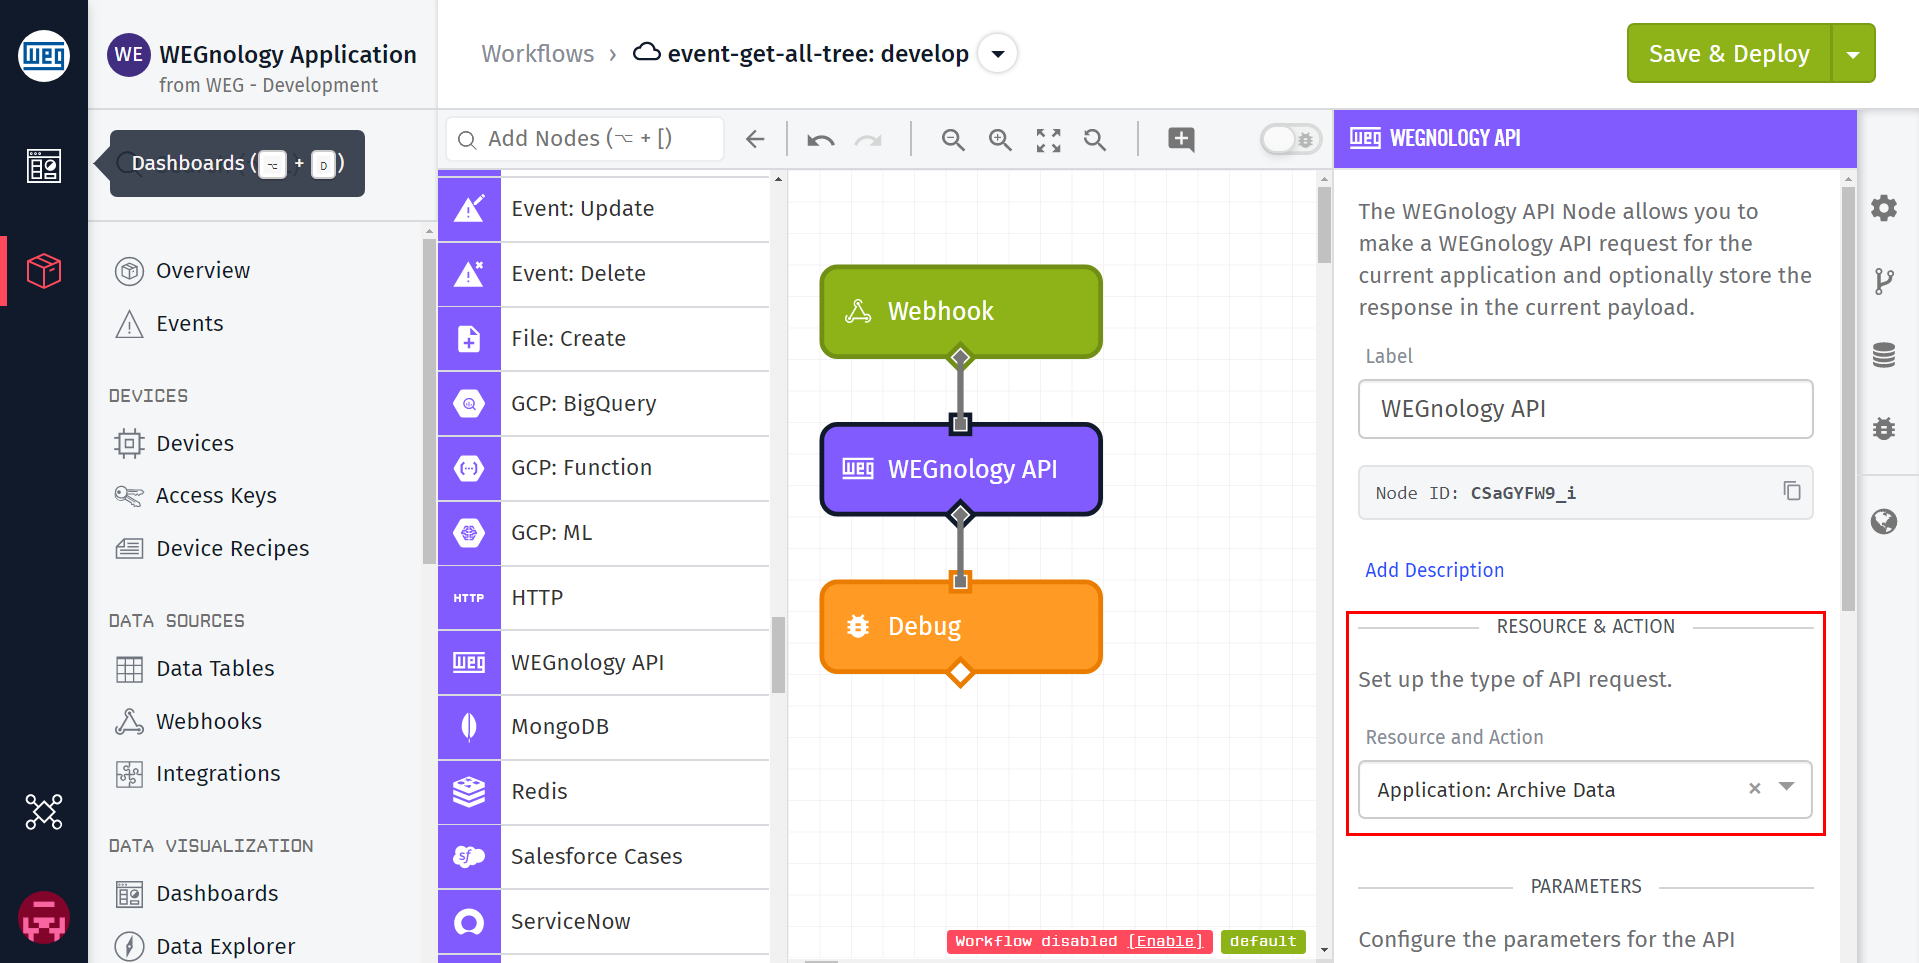Pick the MongoDB node in palette
This screenshot has width=1919, height=963.
pos(604,727)
